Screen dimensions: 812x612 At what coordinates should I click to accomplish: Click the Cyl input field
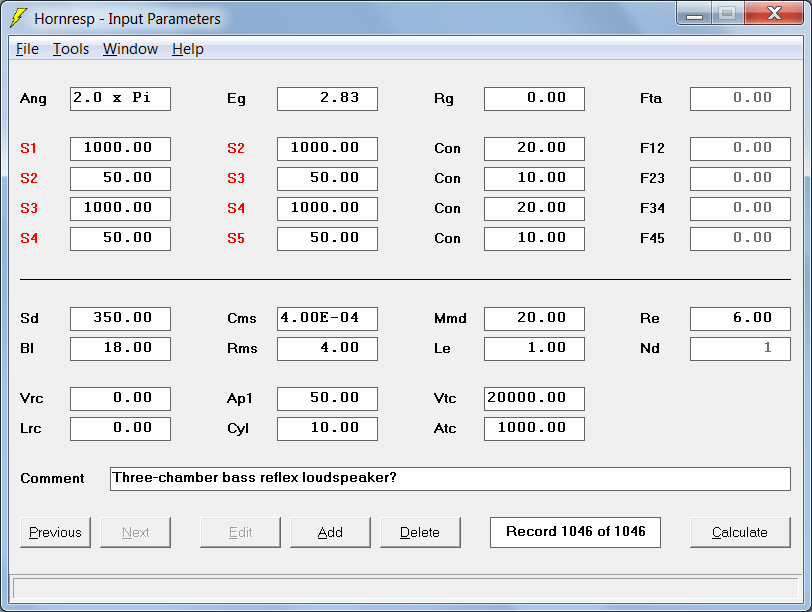(x=327, y=429)
